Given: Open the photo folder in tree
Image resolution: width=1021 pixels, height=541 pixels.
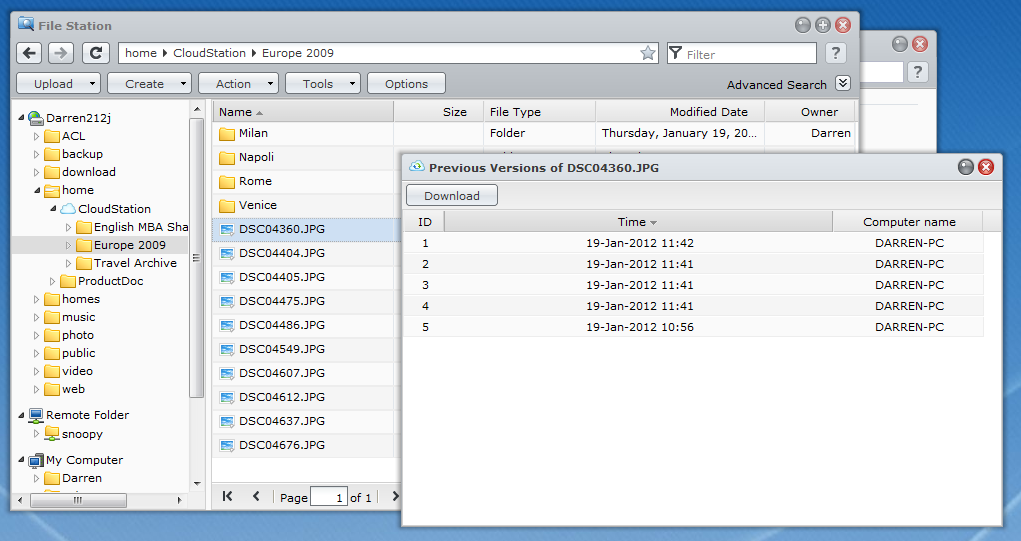Looking at the screenshot, I should (69, 335).
